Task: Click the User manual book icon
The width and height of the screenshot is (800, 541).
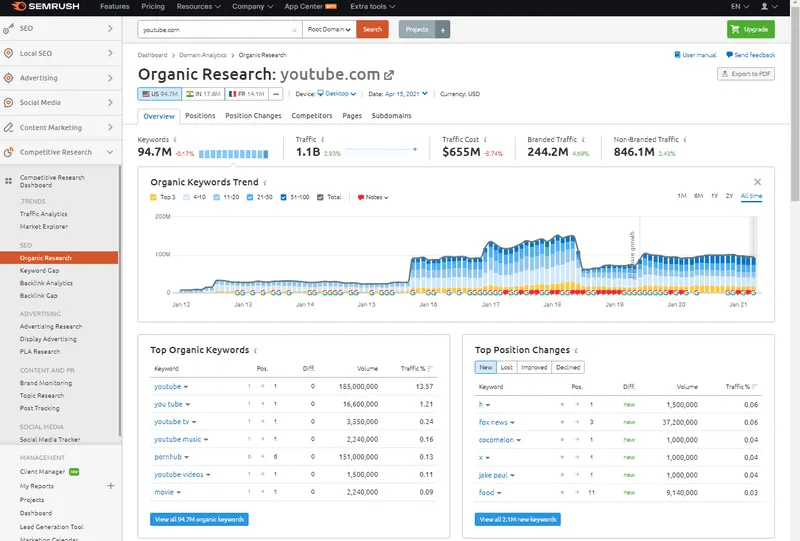Action: [x=677, y=55]
